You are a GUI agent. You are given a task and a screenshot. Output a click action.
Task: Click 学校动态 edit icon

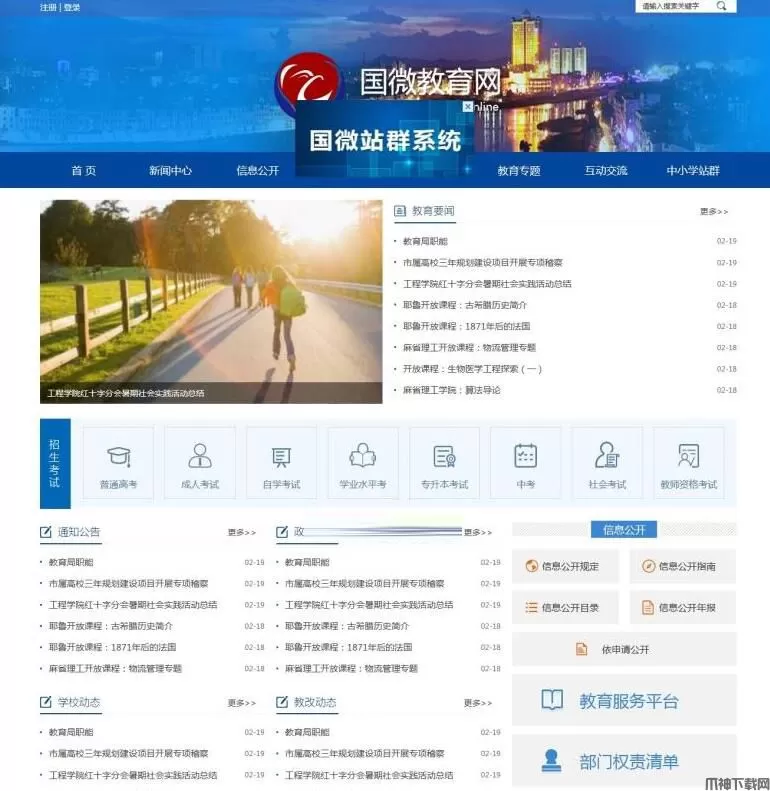[45, 702]
